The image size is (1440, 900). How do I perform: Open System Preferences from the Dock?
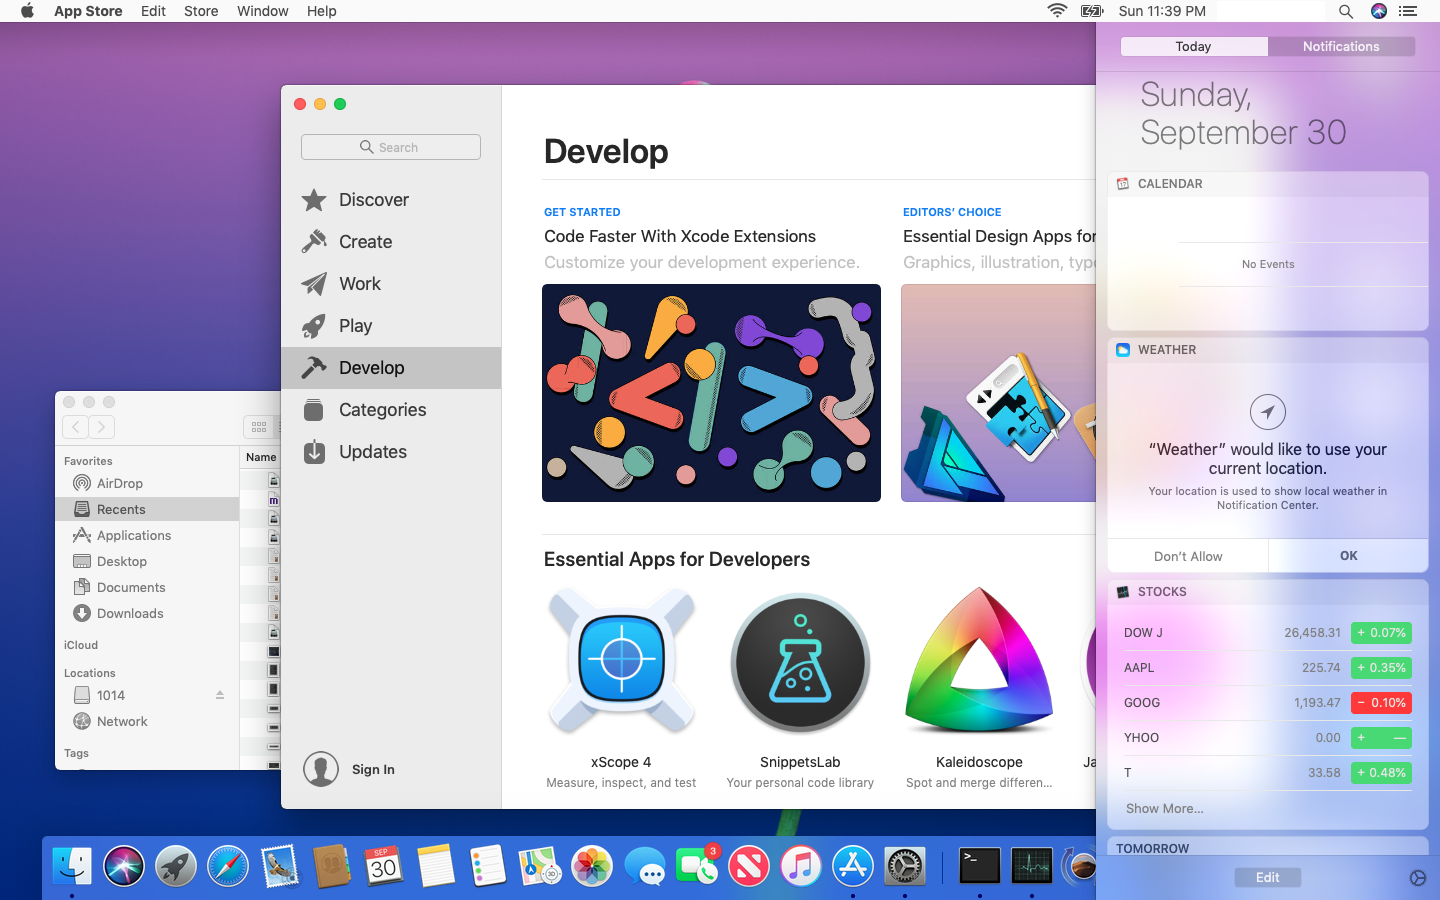coord(905,866)
